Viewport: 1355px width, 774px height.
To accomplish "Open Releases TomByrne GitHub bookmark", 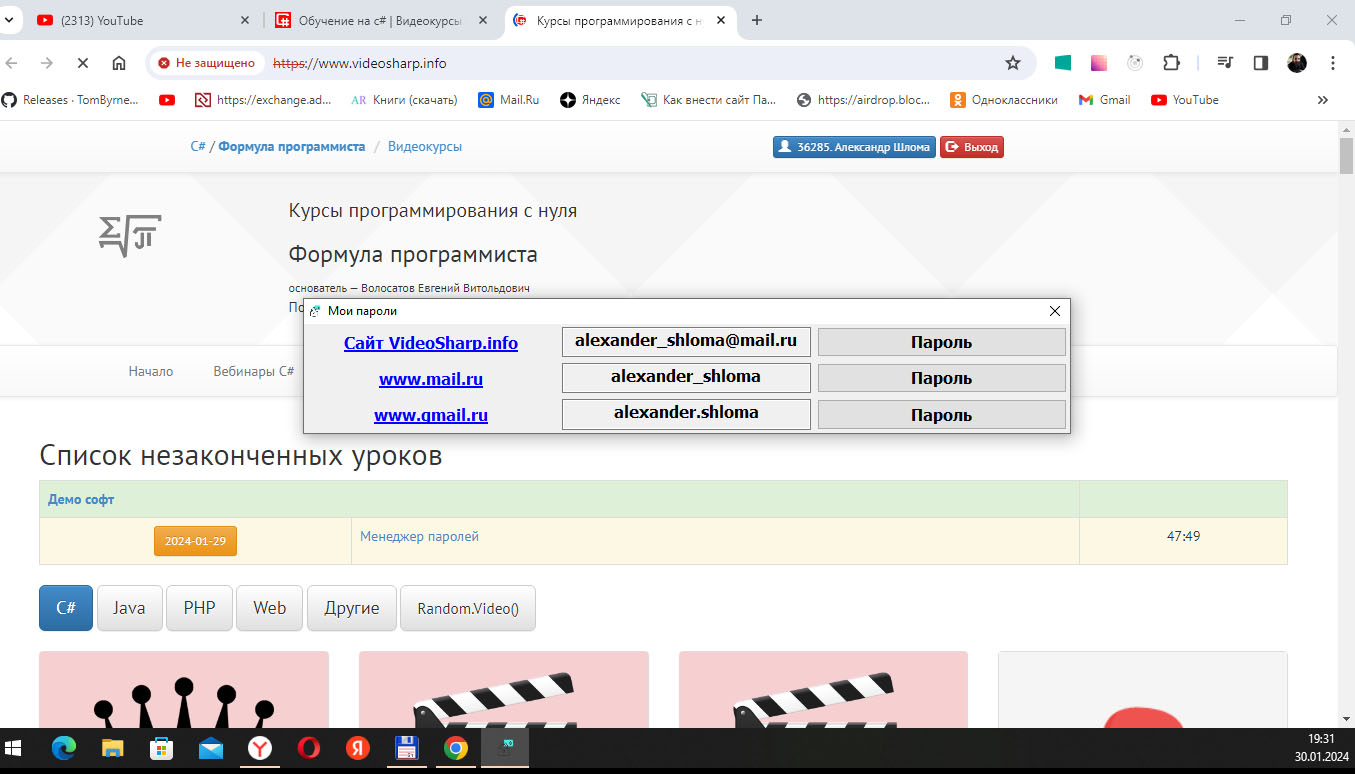I will [x=71, y=100].
